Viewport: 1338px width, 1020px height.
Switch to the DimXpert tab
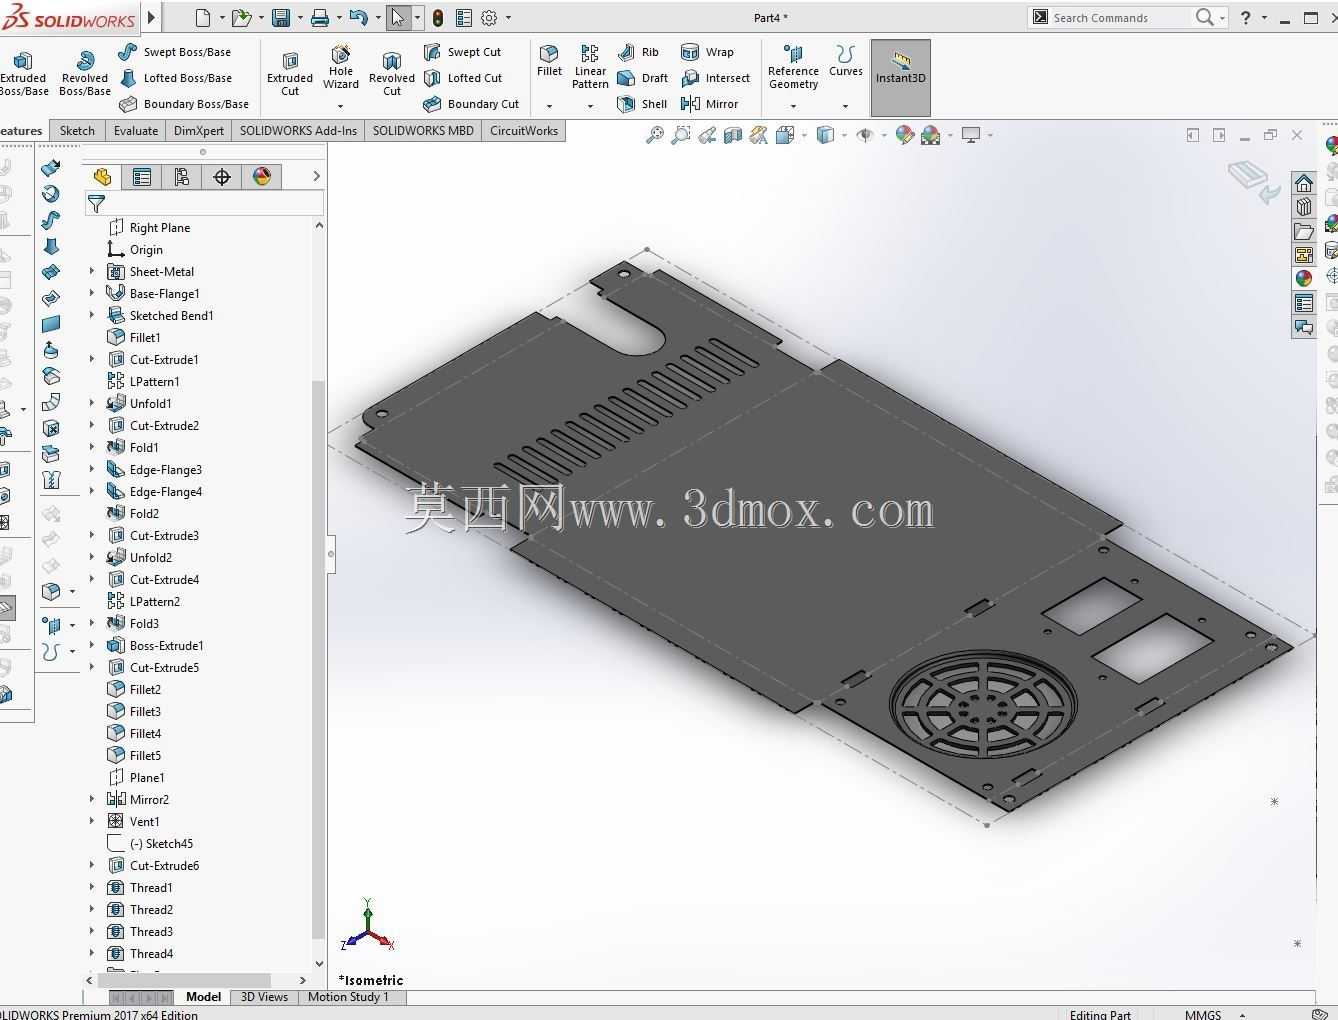[199, 131]
